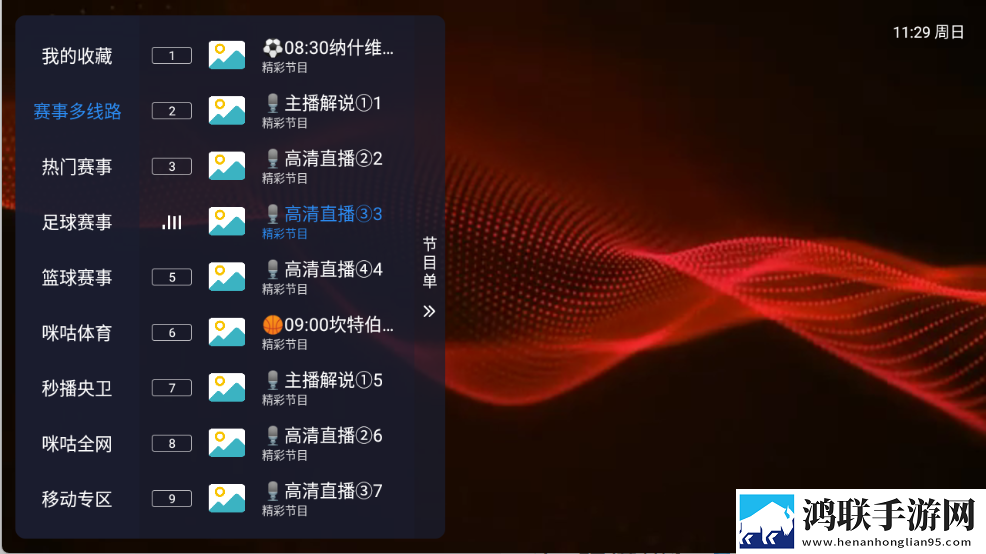The height and width of the screenshot is (554, 986).
Task: Open 秒播央卫 category
Action: click(x=77, y=388)
